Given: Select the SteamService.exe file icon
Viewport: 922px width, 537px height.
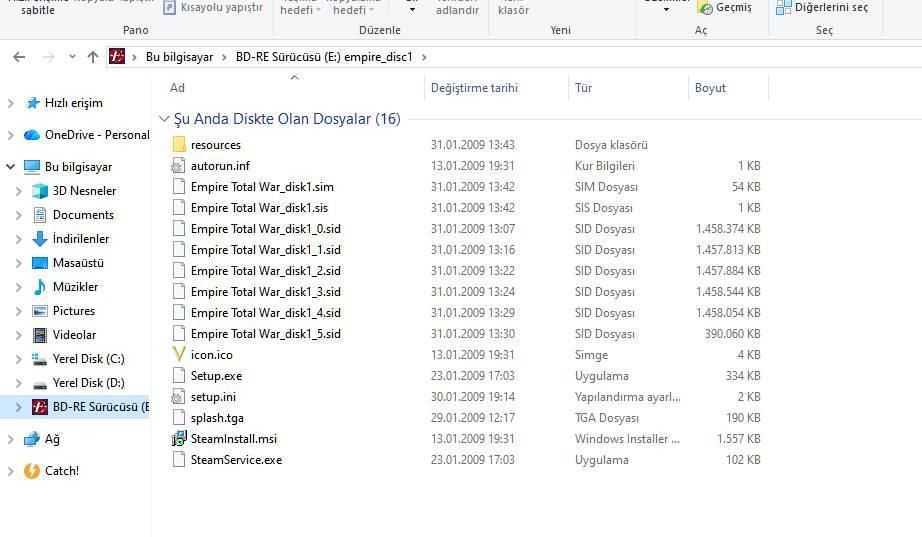Looking at the screenshot, I should coord(179,460).
